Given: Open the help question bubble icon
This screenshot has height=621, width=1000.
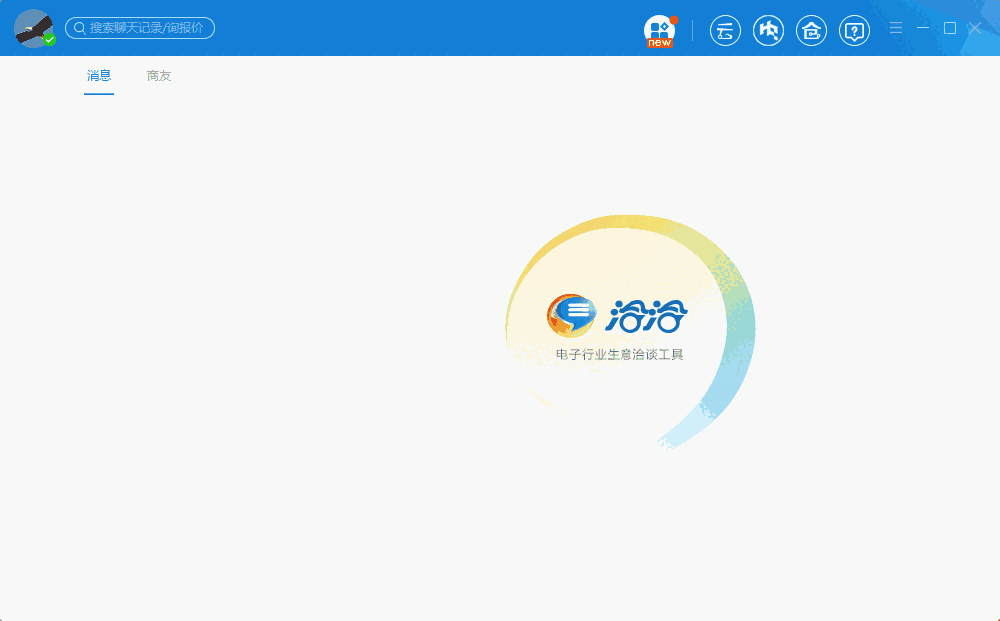Looking at the screenshot, I should coord(855,30).
